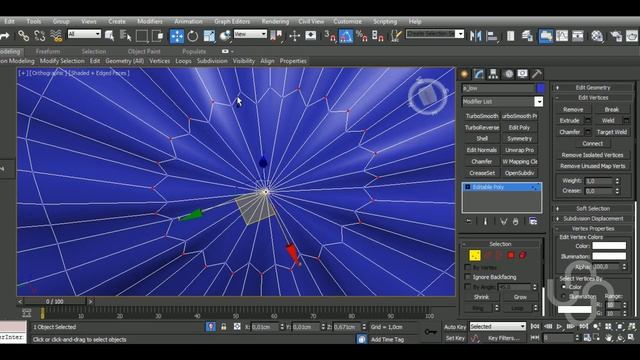This screenshot has height=360, width=640.
Task: Toggle the Auto Key button
Action: click(x=455, y=327)
